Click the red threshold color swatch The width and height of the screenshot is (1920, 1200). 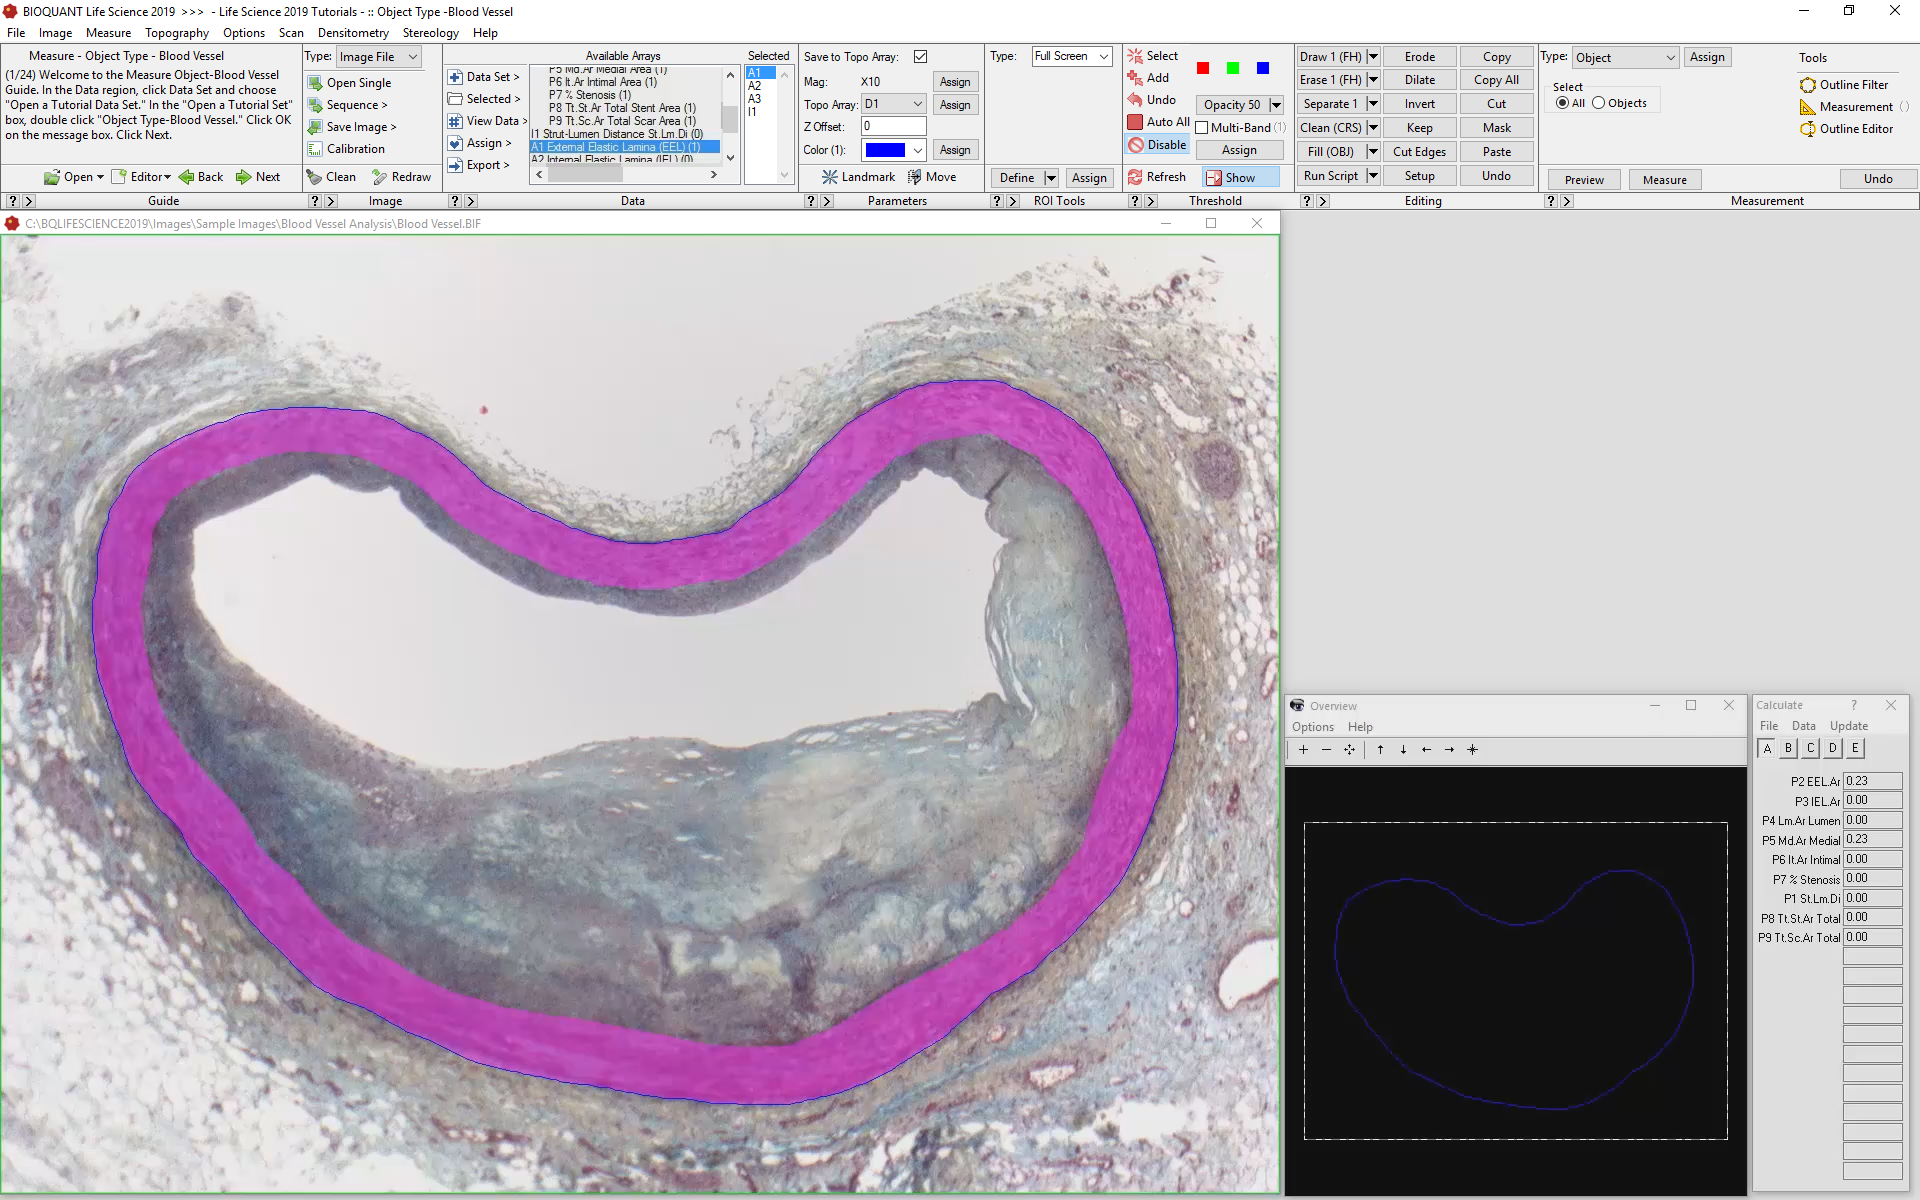click(x=1203, y=68)
